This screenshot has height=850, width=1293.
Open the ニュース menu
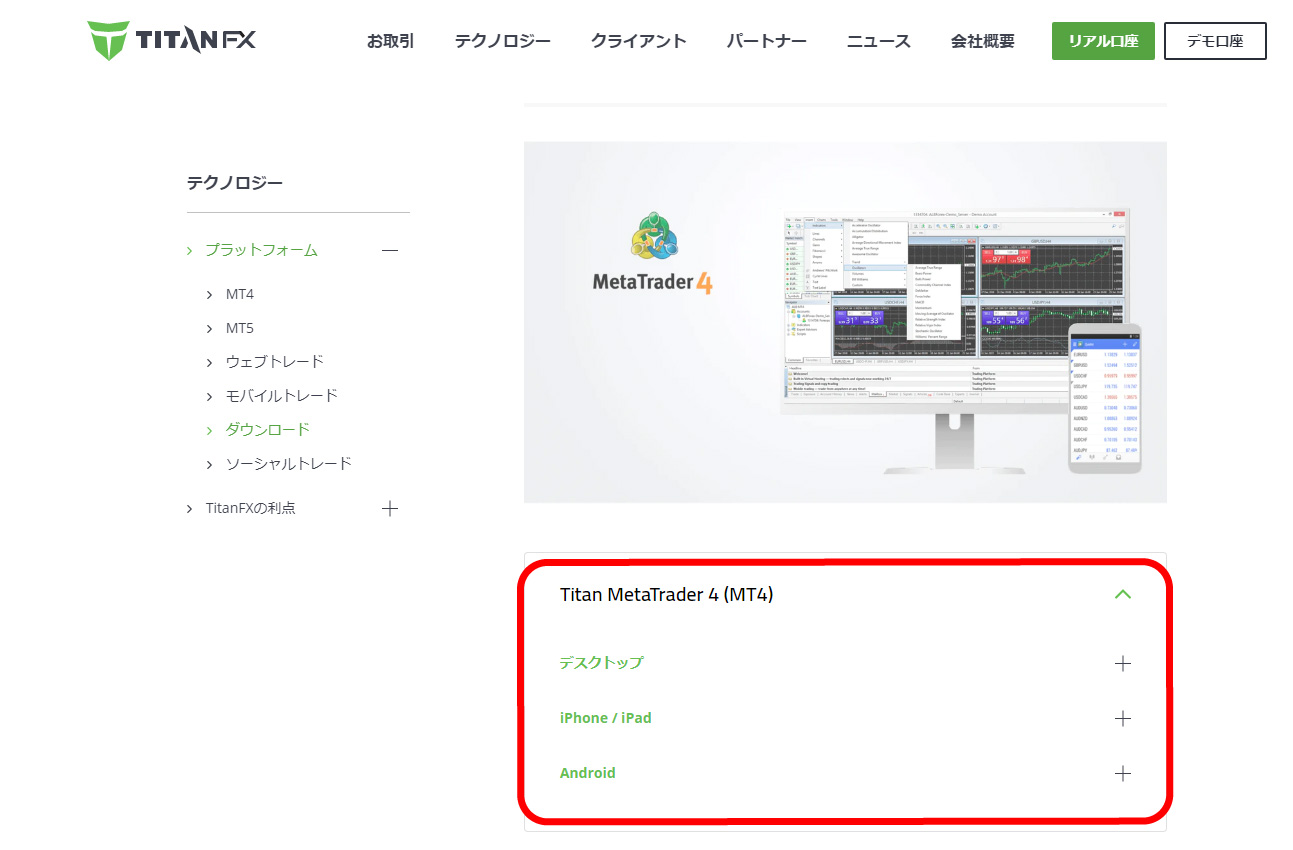(x=878, y=41)
